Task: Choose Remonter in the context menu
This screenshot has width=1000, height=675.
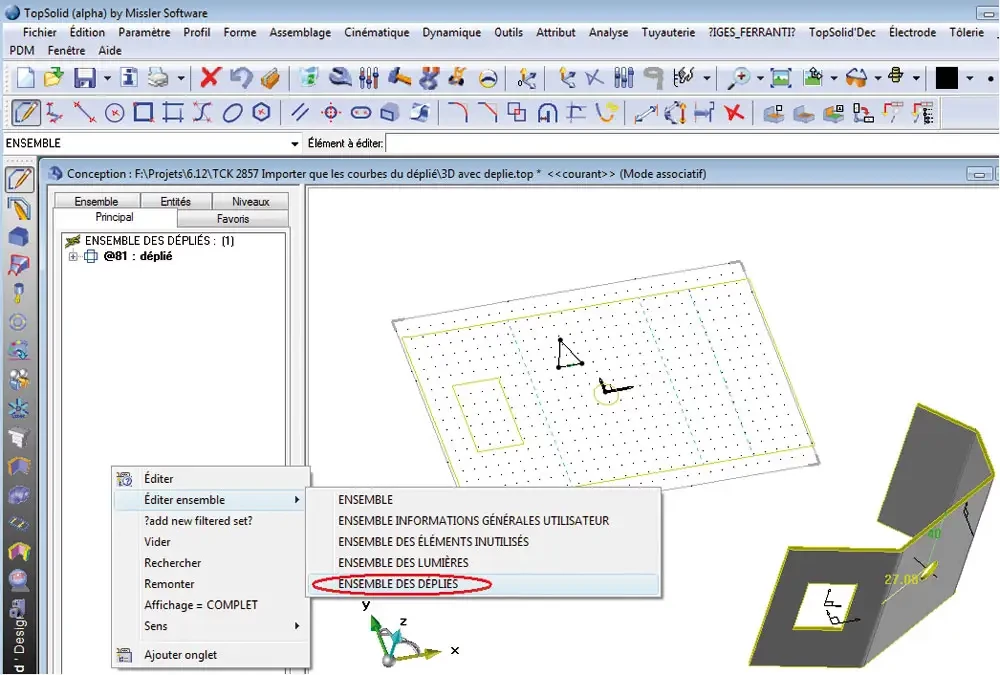Action: click(x=211, y=584)
